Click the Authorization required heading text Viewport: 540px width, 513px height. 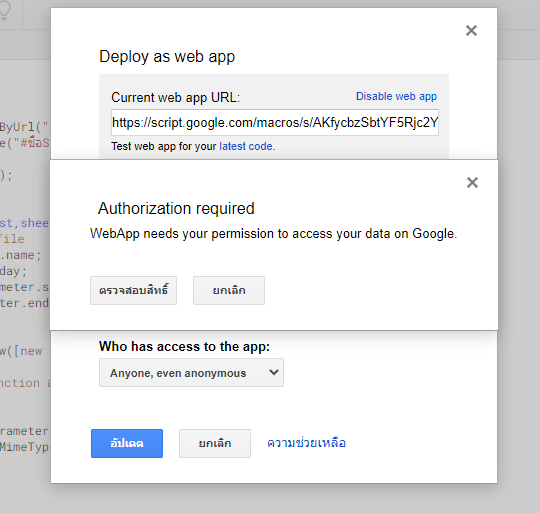point(176,208)
